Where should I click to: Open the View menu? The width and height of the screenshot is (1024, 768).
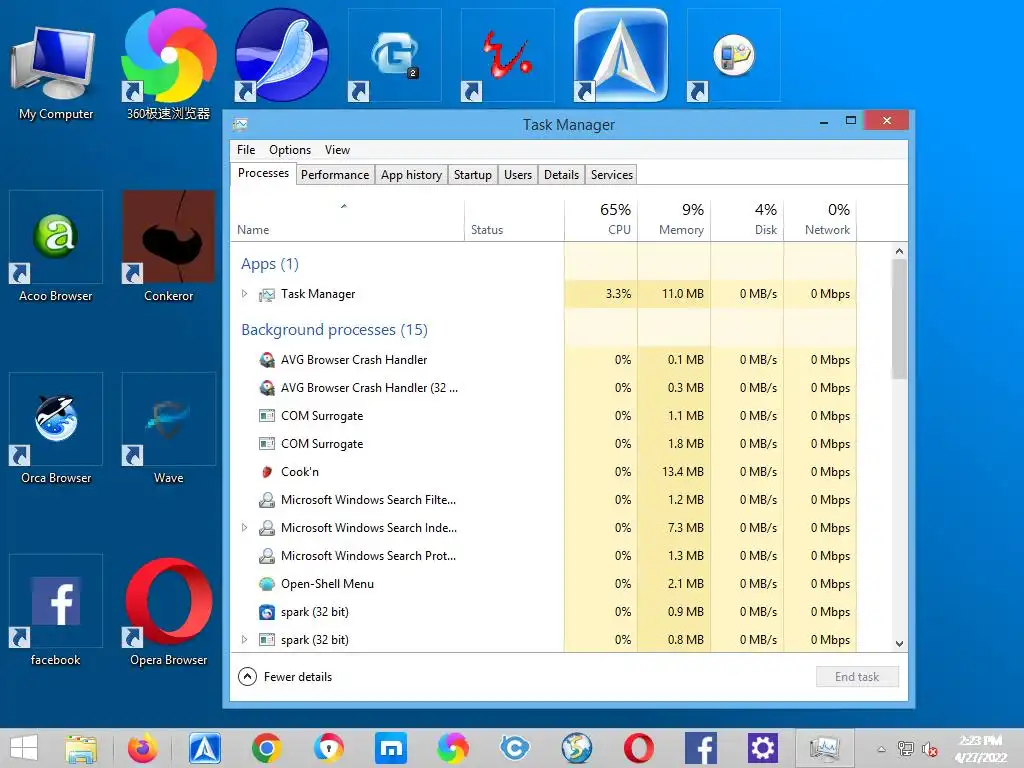(338, 150)
